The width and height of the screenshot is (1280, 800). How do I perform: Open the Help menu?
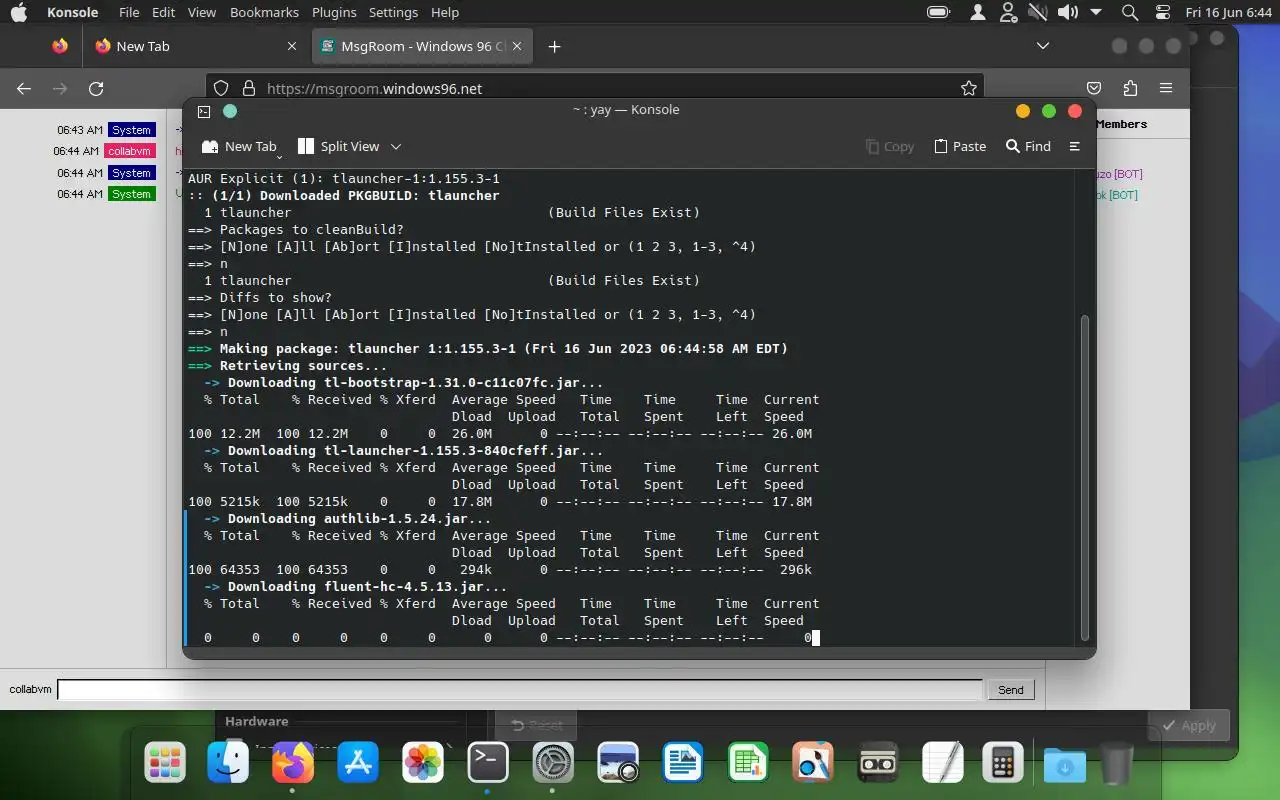tap(445, 12)
